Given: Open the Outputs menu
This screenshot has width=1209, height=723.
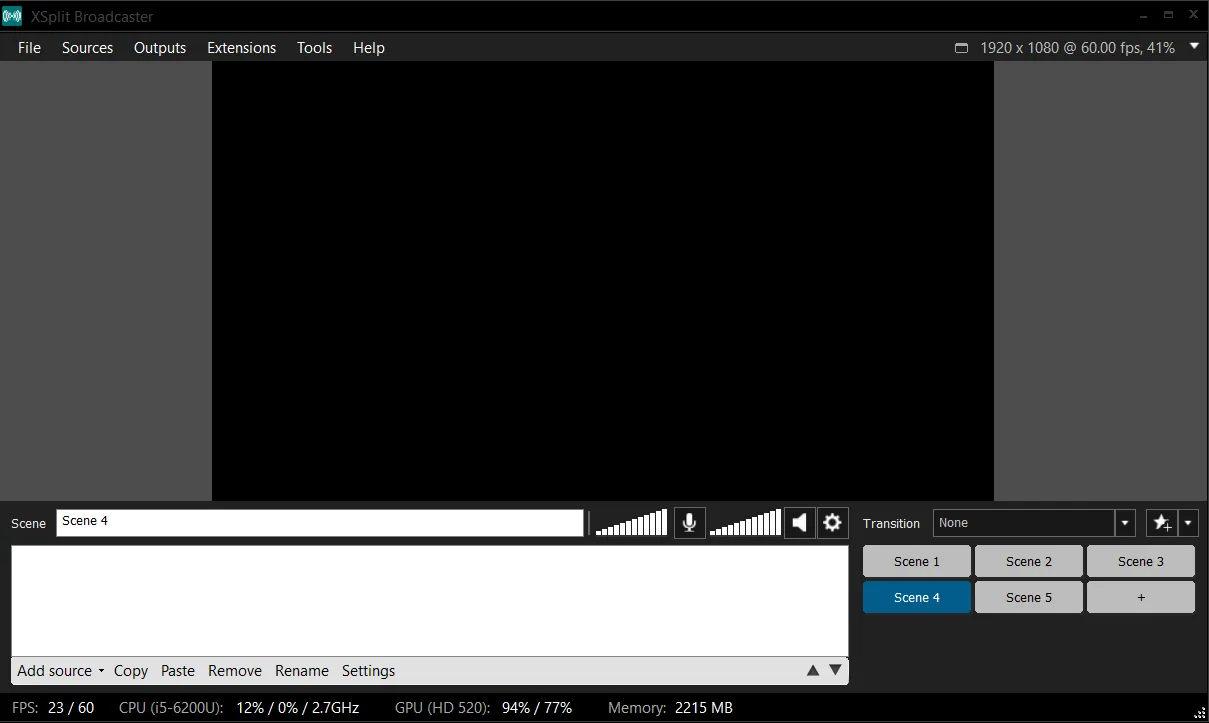Looking at the screenshot, I should click(x=160, y=47).
